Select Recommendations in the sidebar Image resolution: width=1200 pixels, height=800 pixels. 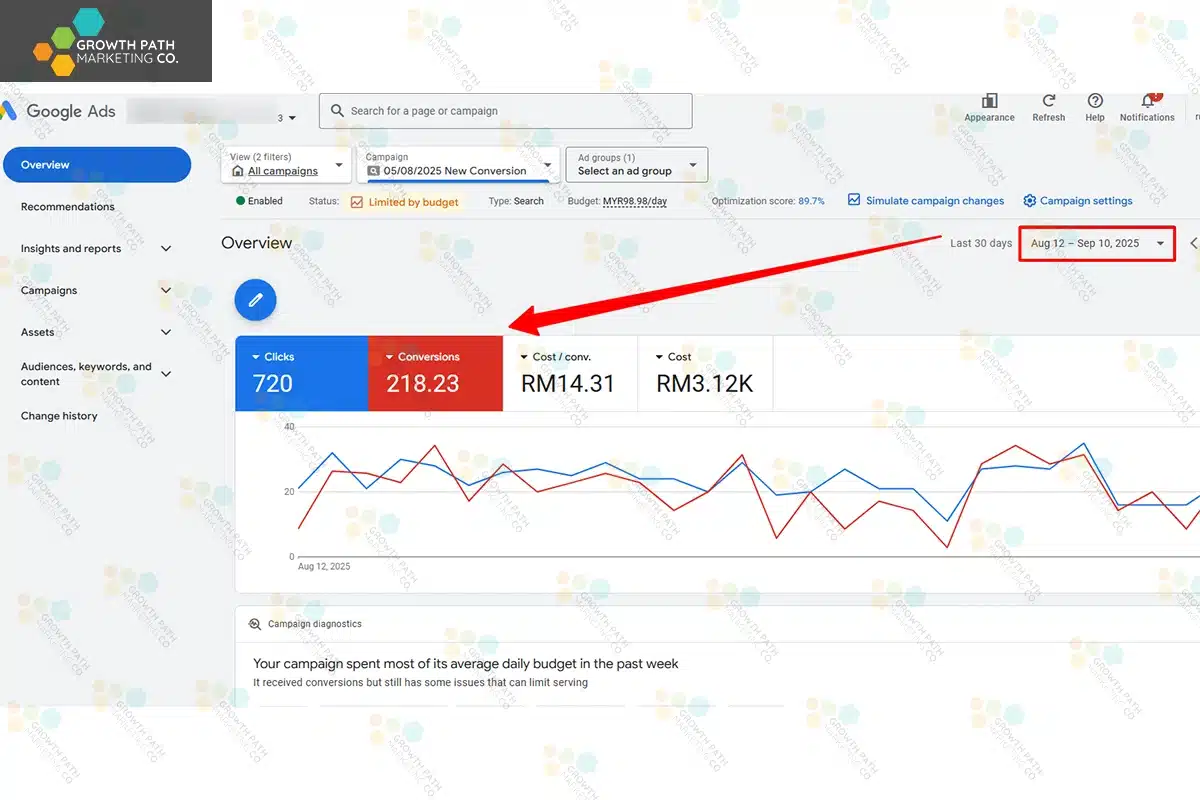point(68,207)
